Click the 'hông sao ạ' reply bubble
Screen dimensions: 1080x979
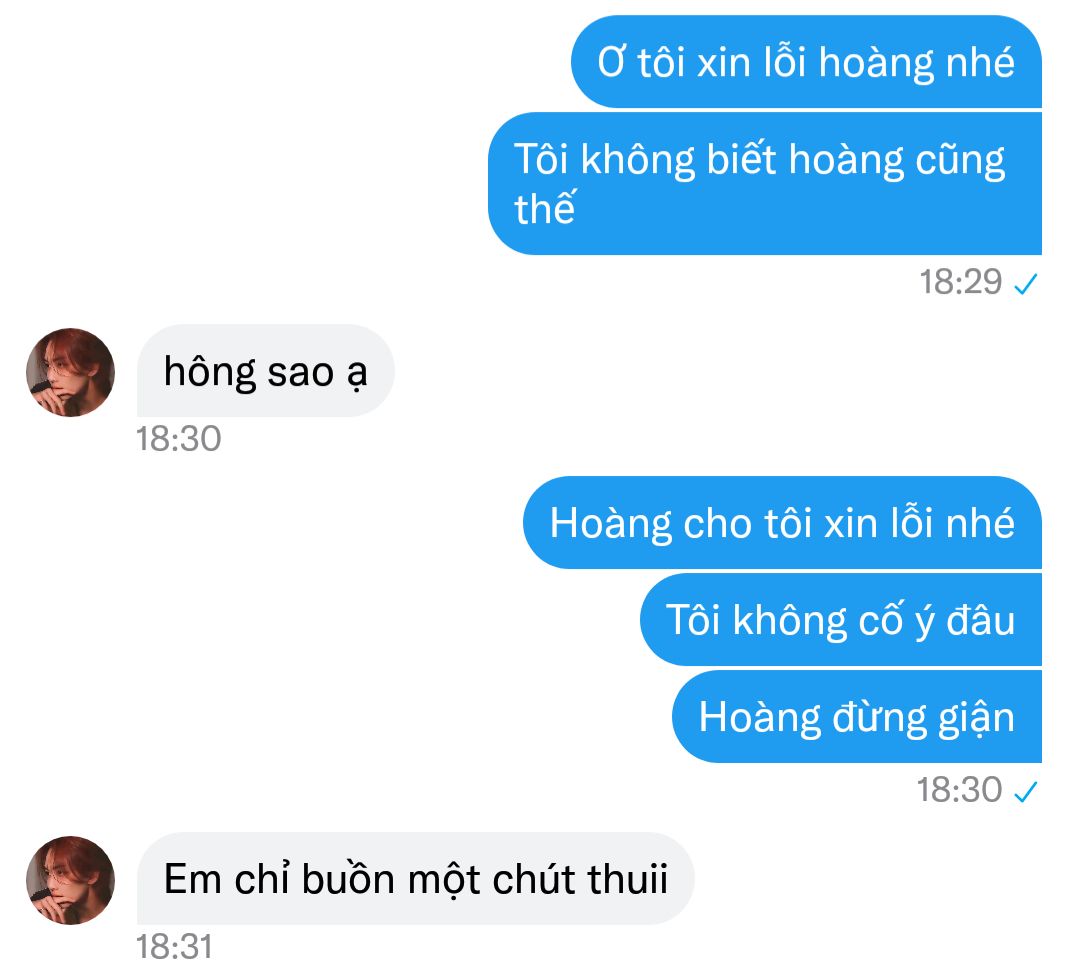[x=266, y=371]
